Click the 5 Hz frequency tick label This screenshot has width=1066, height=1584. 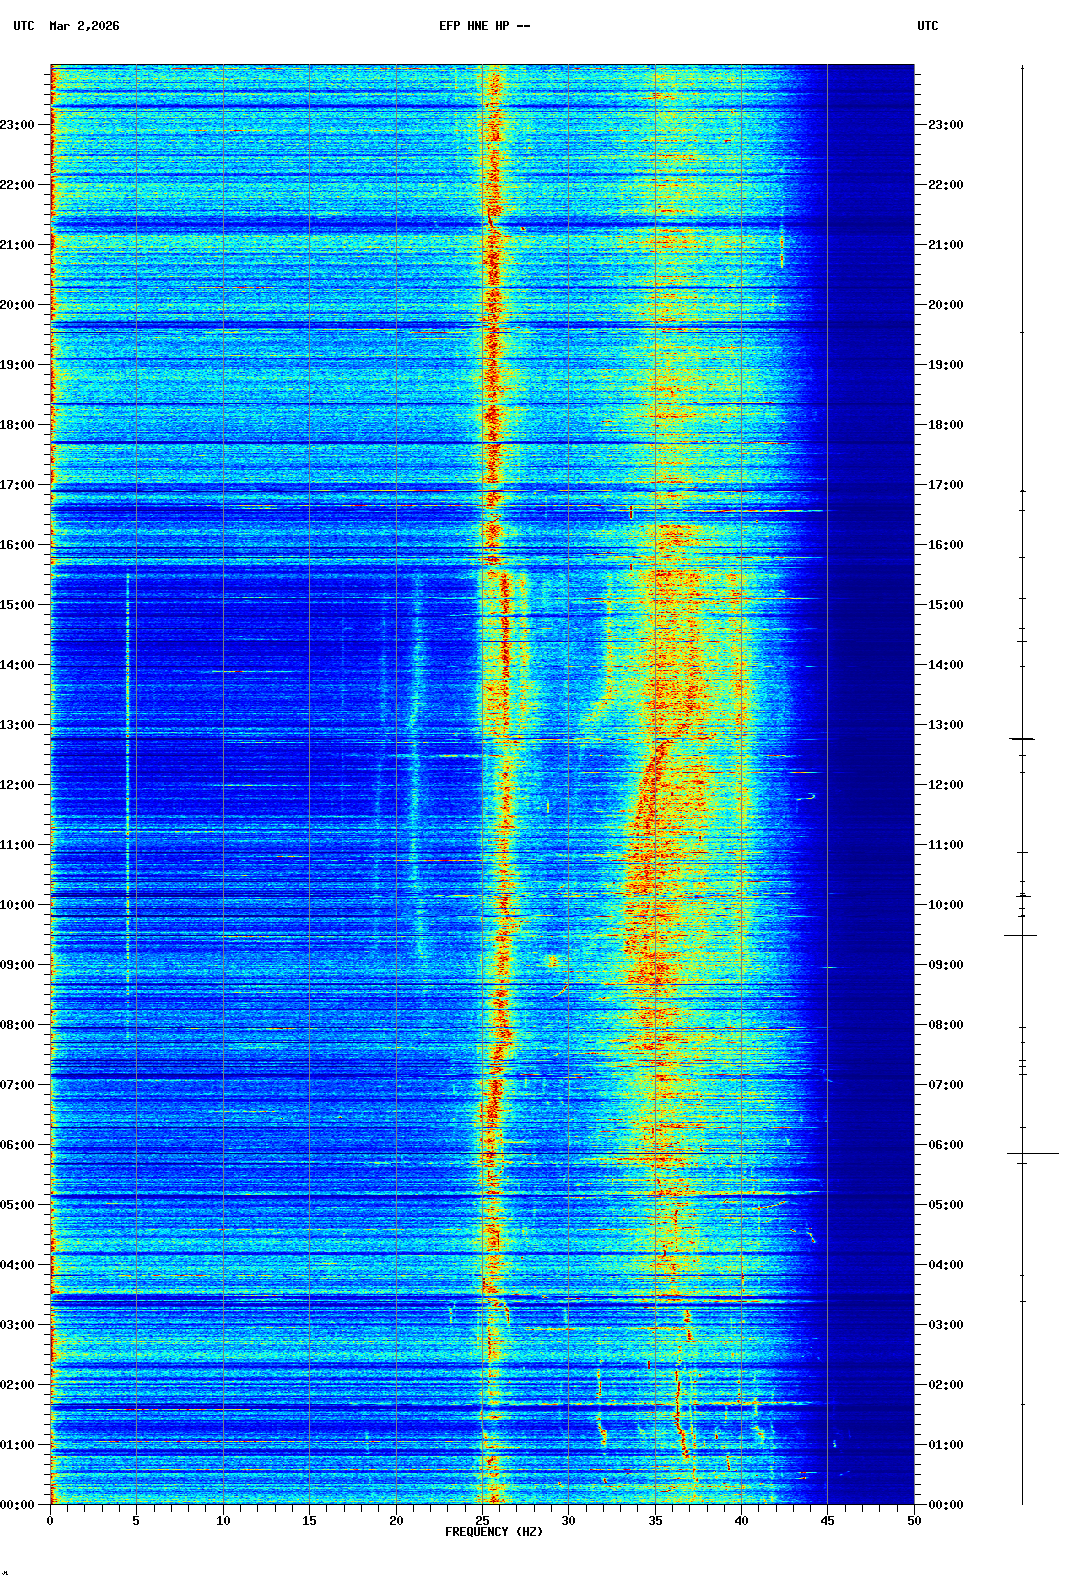pos(136,1521)
